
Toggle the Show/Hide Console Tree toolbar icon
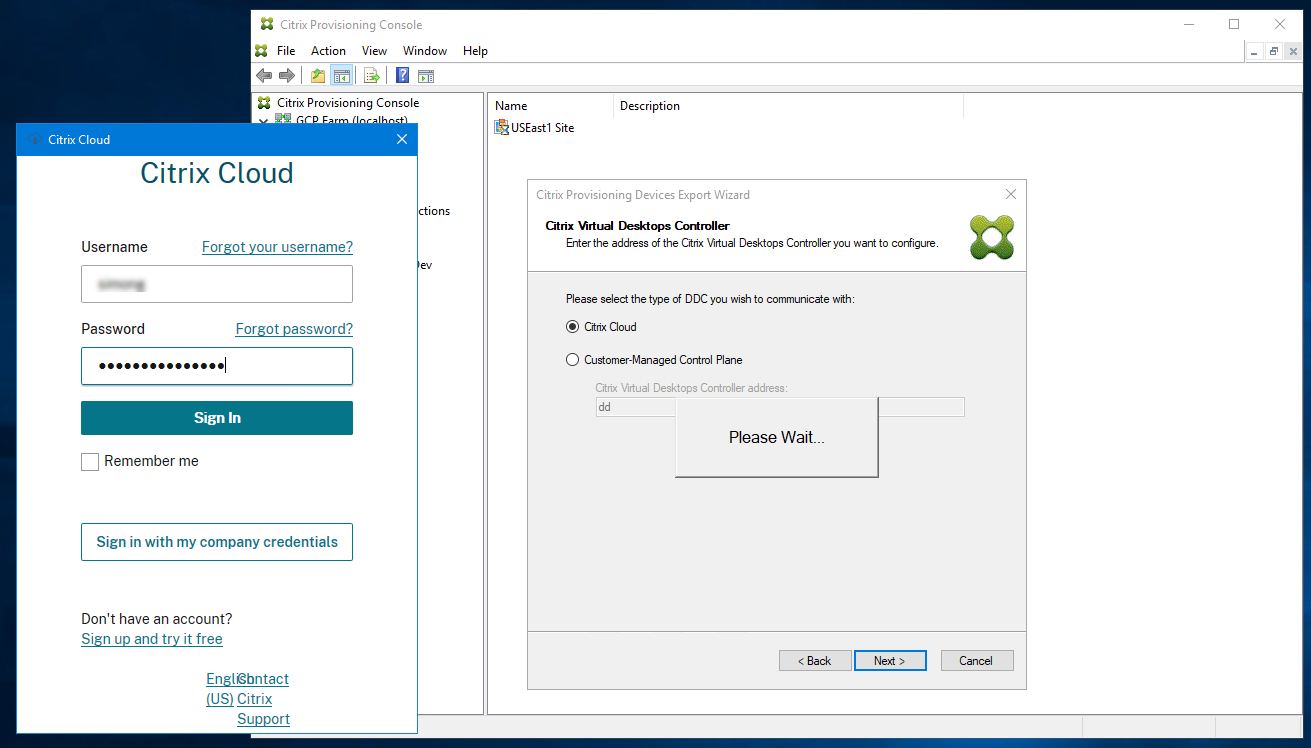pyautogui.click(x=341, y=75)
